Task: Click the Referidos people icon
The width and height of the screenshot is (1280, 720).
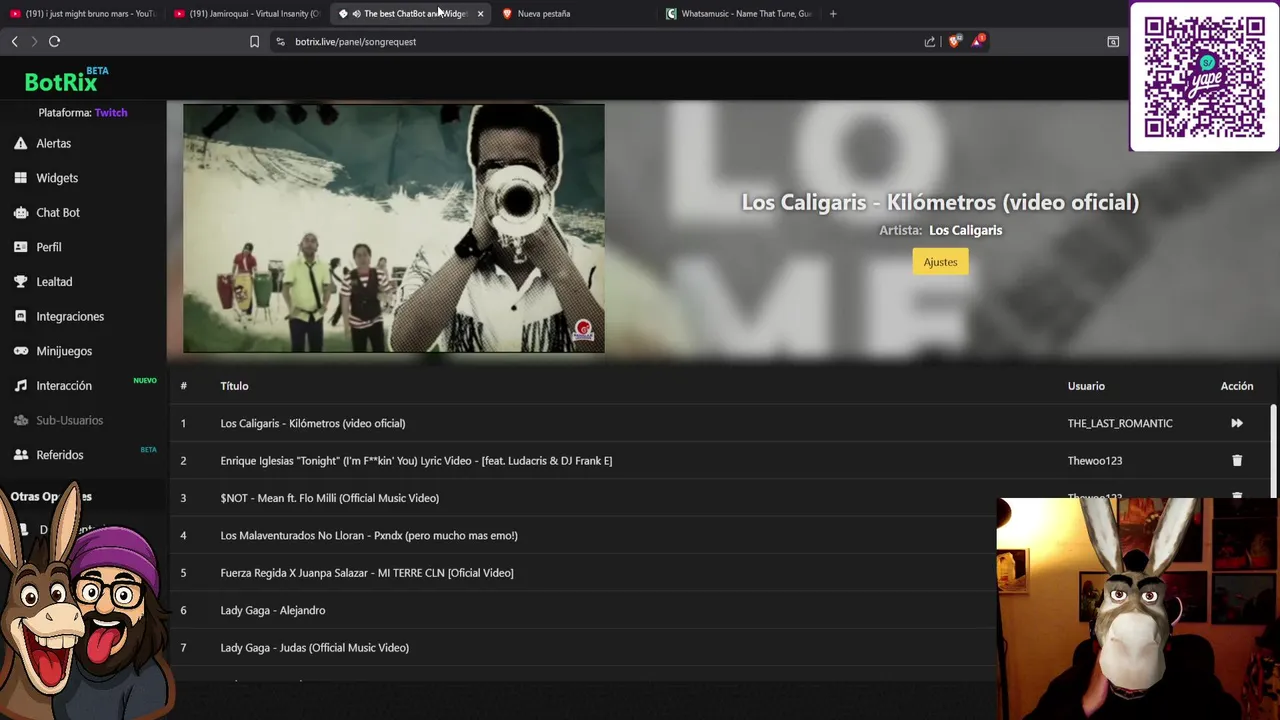Action: tap(20, 455)
